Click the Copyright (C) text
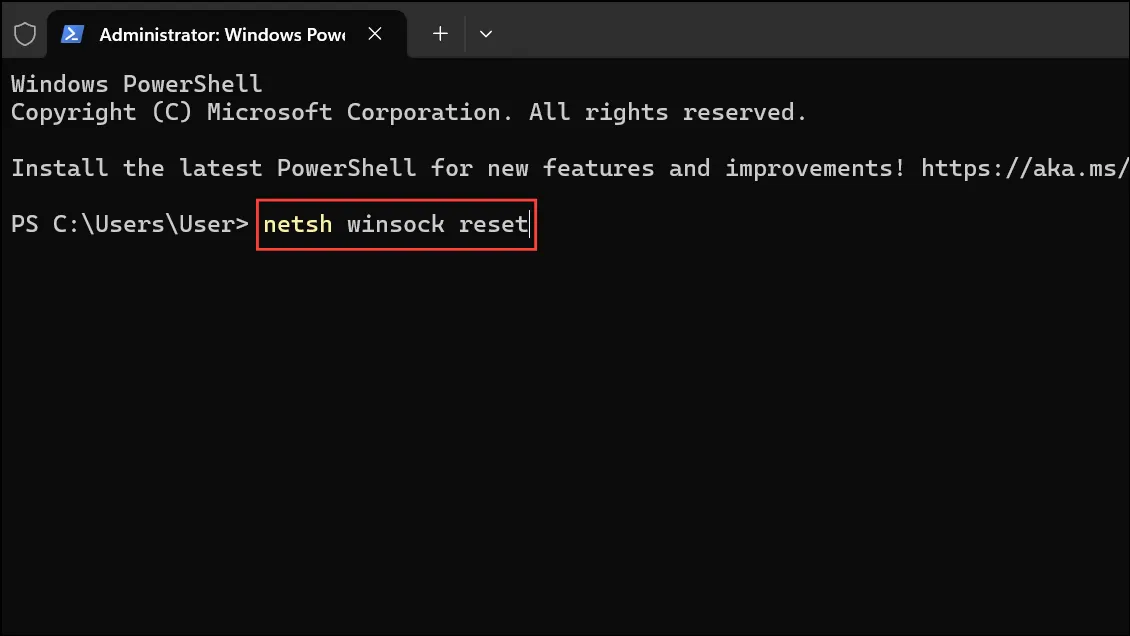Screen dimensions: 1130x636 102,112
